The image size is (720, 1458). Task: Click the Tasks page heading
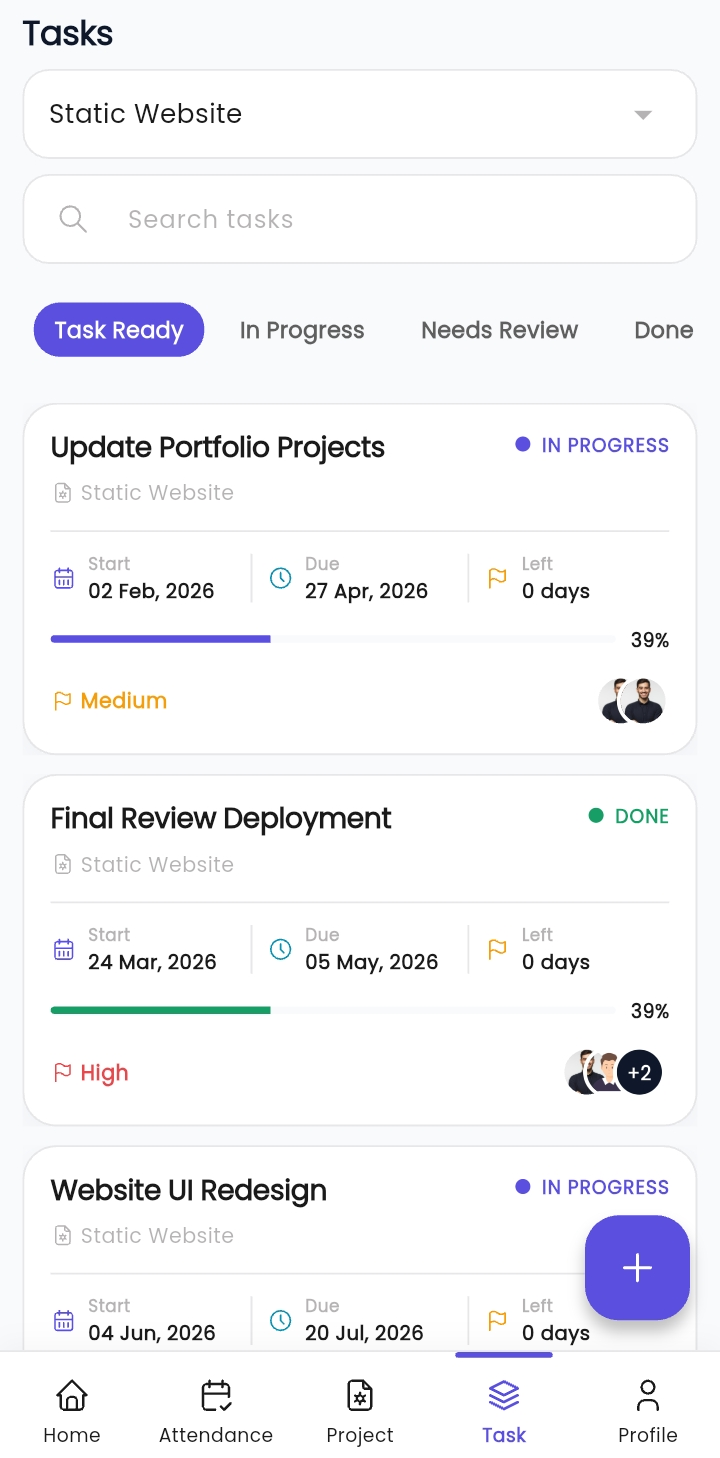pos(68,33)
